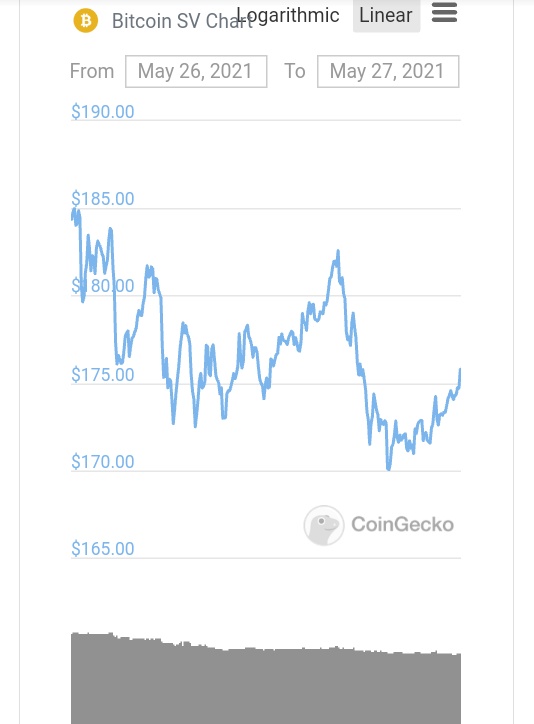This screenshot has height=724, width=534.
Task: Click the CoinGecko watermark text
Action: point(402,525)
